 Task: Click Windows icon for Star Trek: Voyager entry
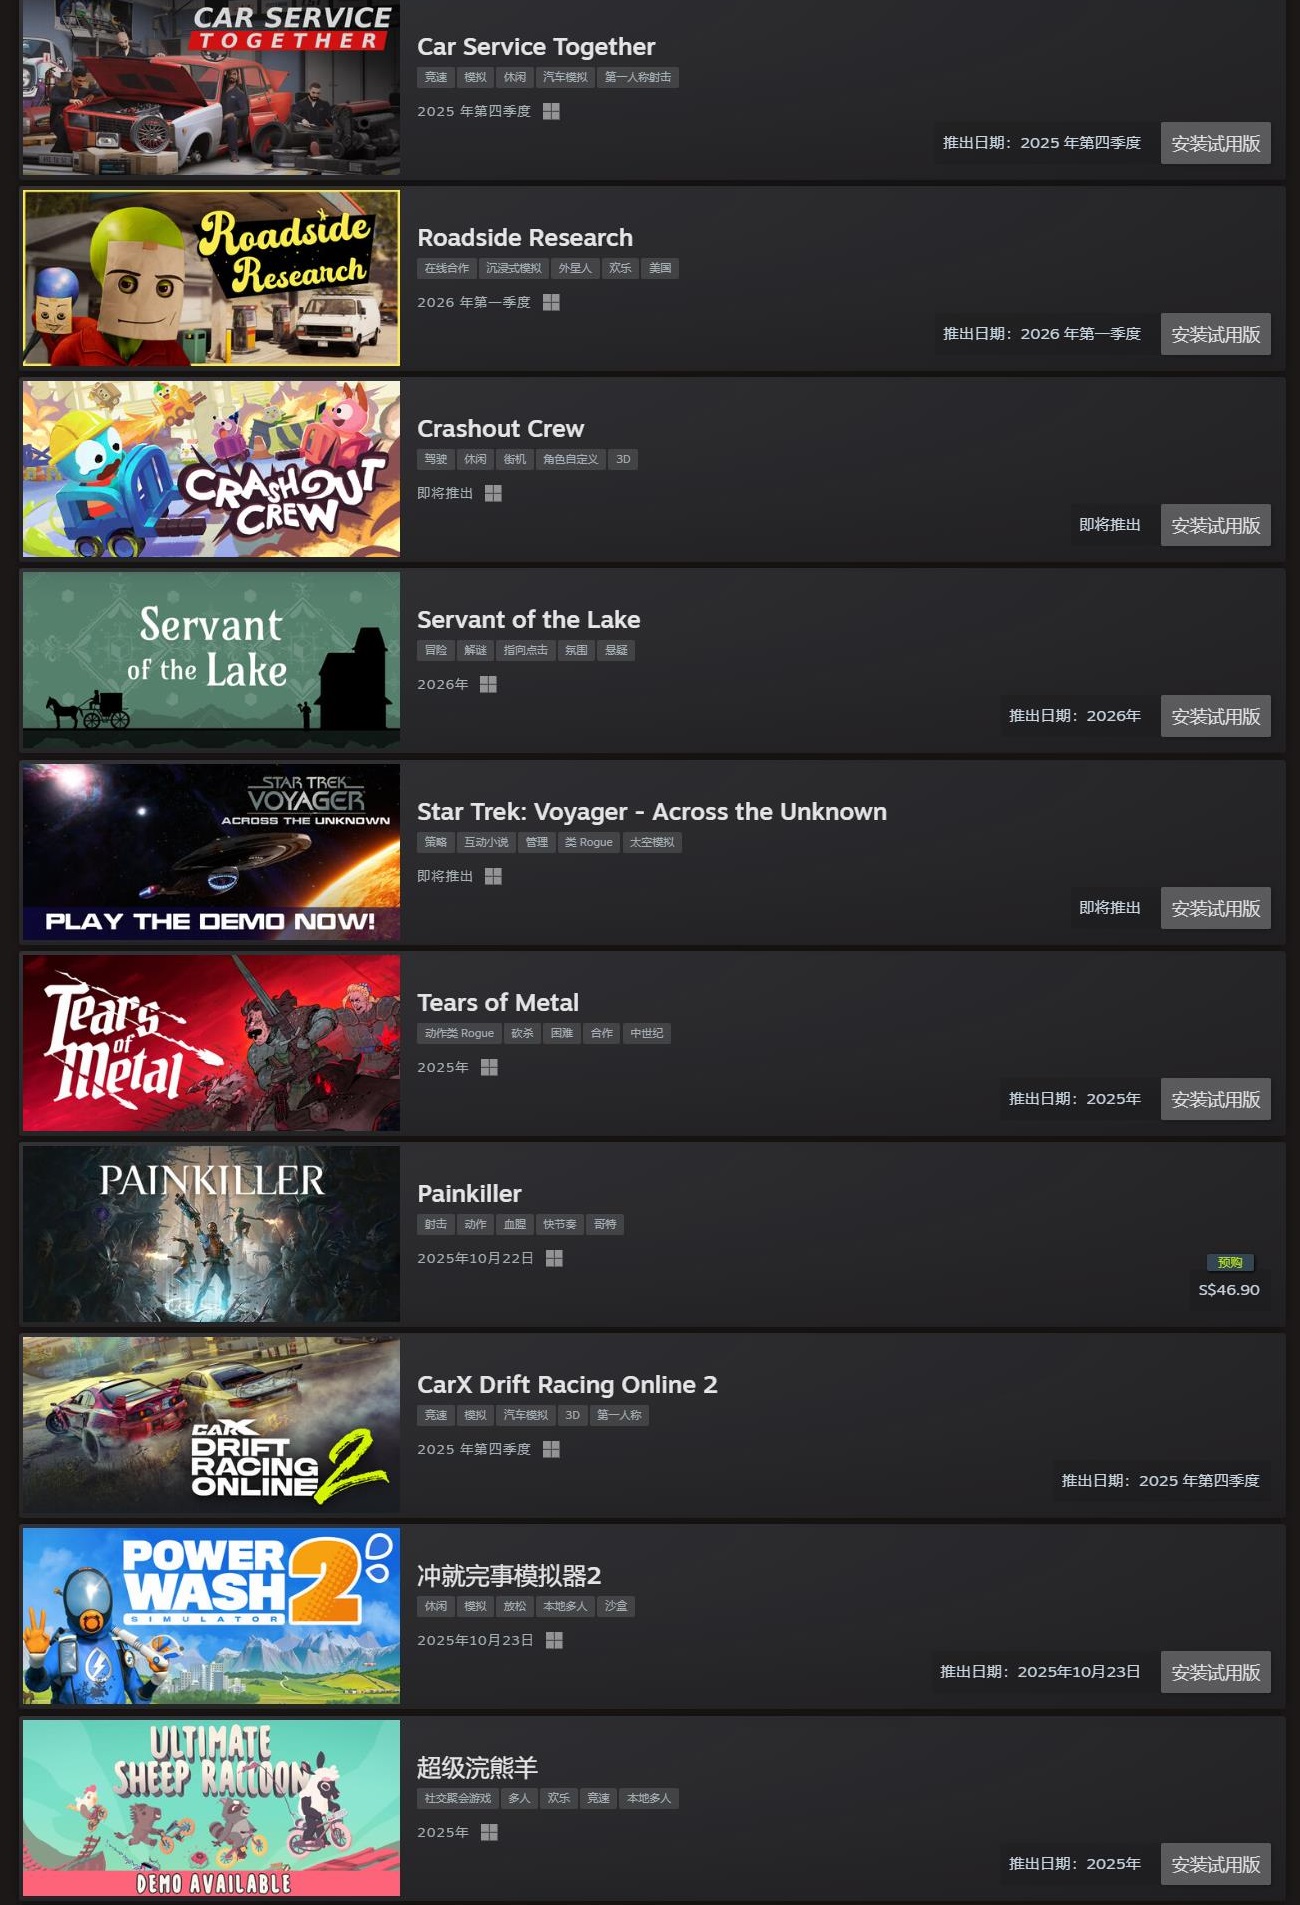[493, 876]
